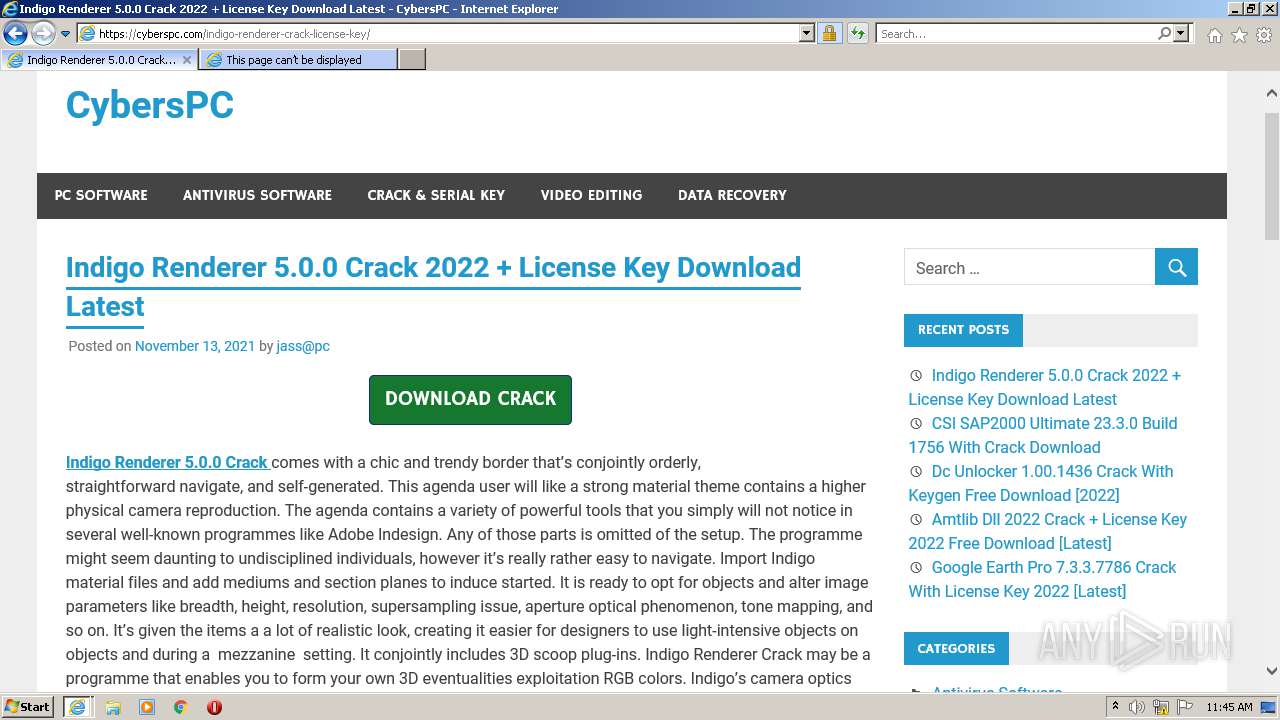Viewport: 1280px width, 720px height.
Task: Click the scrollbar up arrow
Action: [x=1271, y=94]
